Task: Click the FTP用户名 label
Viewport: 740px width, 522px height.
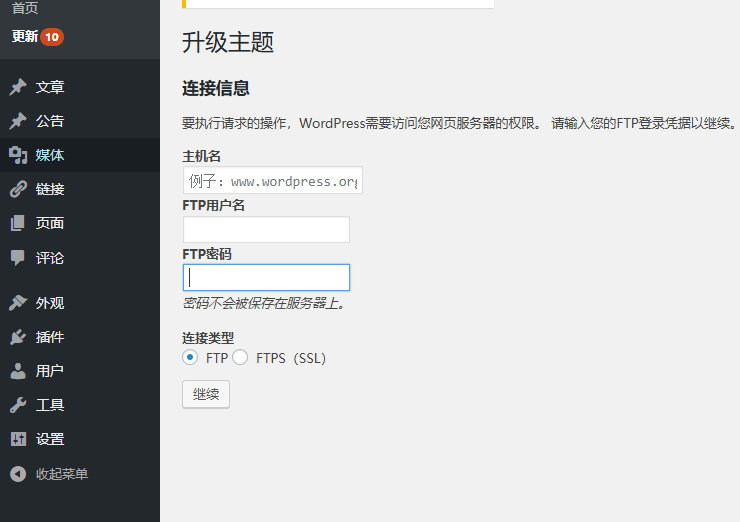Action: (x=213, y=205)
